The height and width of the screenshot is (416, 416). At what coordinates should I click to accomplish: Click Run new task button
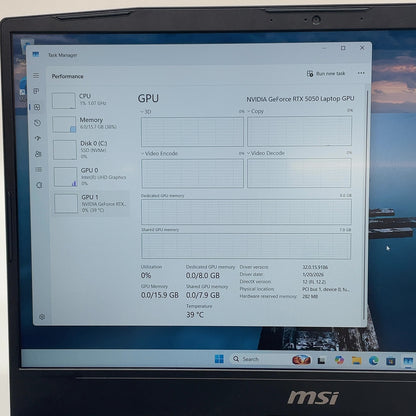[326, 73]
